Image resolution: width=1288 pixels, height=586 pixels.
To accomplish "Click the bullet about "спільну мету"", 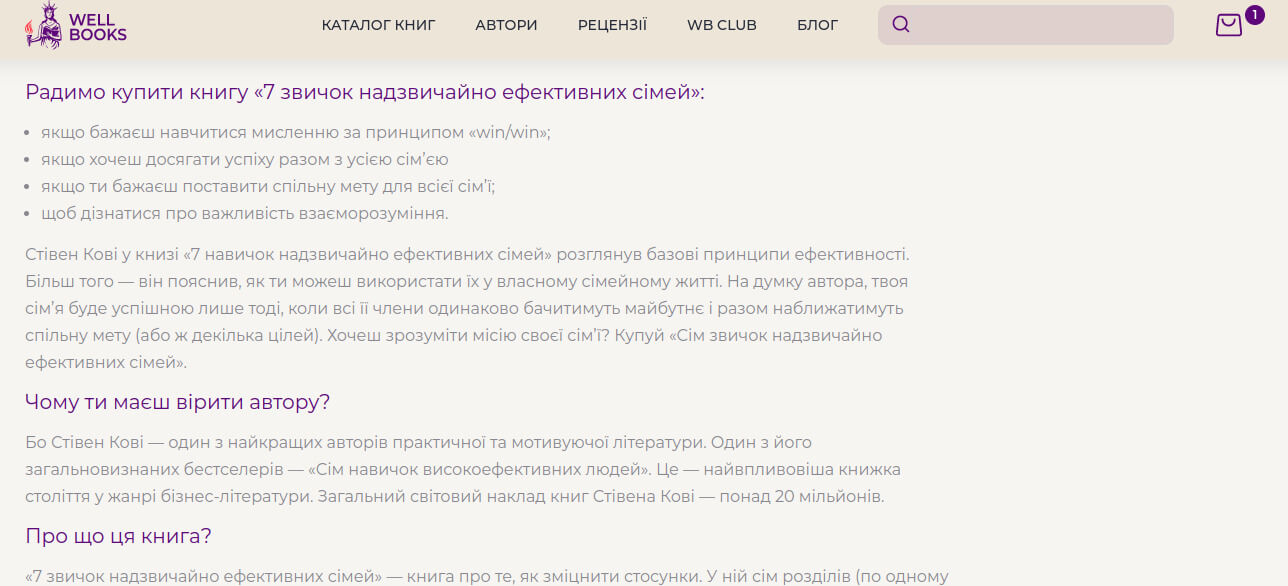I will coord(268,186).
